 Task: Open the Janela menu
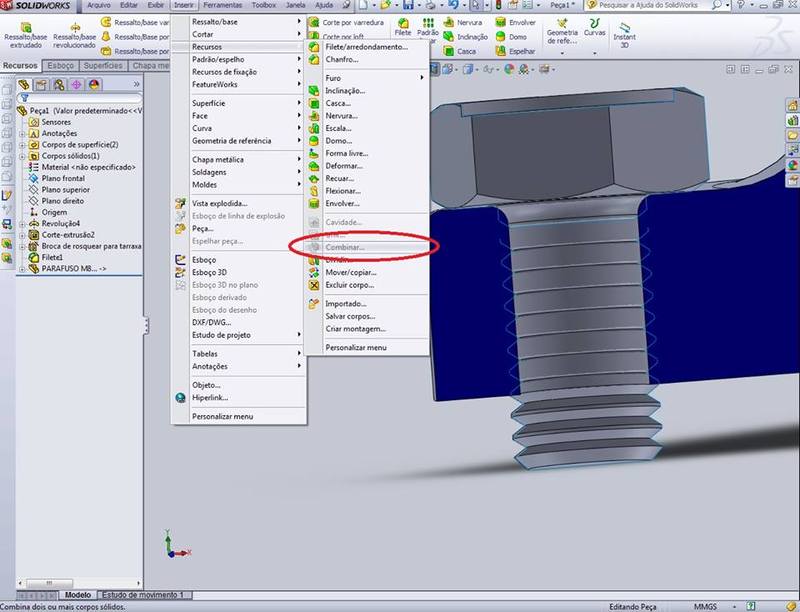point(296,5)
